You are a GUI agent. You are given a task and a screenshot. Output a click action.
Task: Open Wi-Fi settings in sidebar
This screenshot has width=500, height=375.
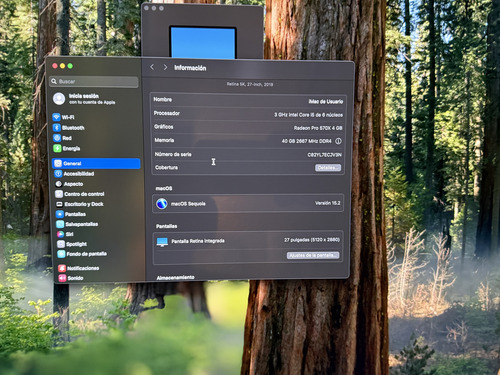pos(64,117)
